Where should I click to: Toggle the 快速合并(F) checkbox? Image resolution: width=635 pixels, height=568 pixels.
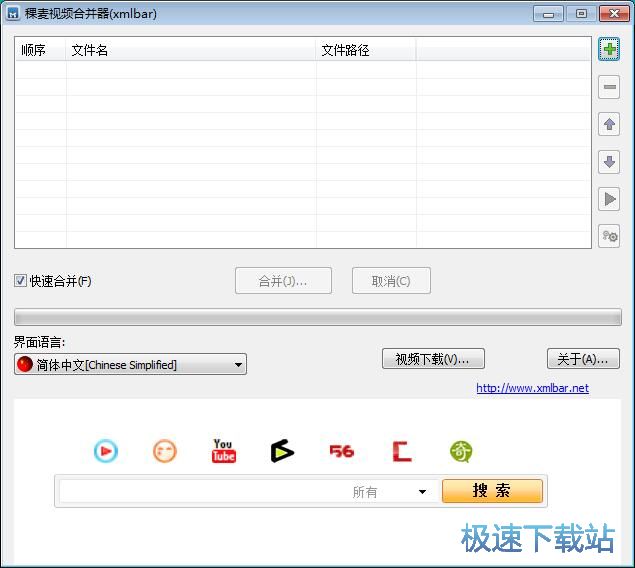click(x=20, y=281)
